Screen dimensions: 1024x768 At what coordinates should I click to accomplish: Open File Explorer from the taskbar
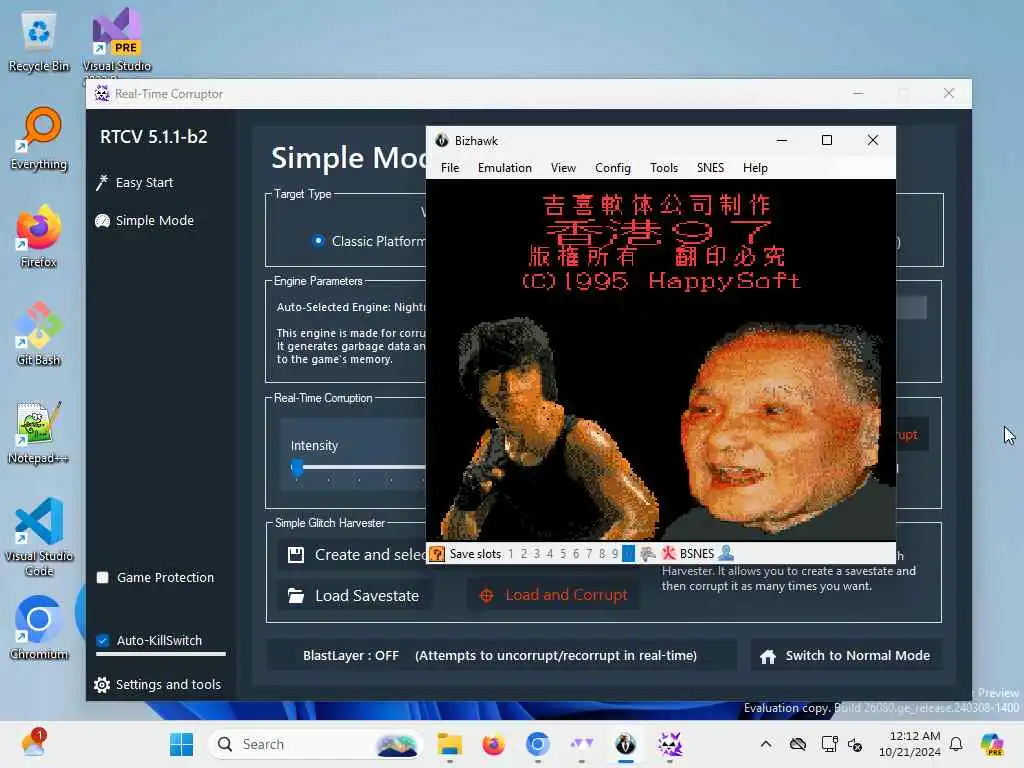(450, 744)
